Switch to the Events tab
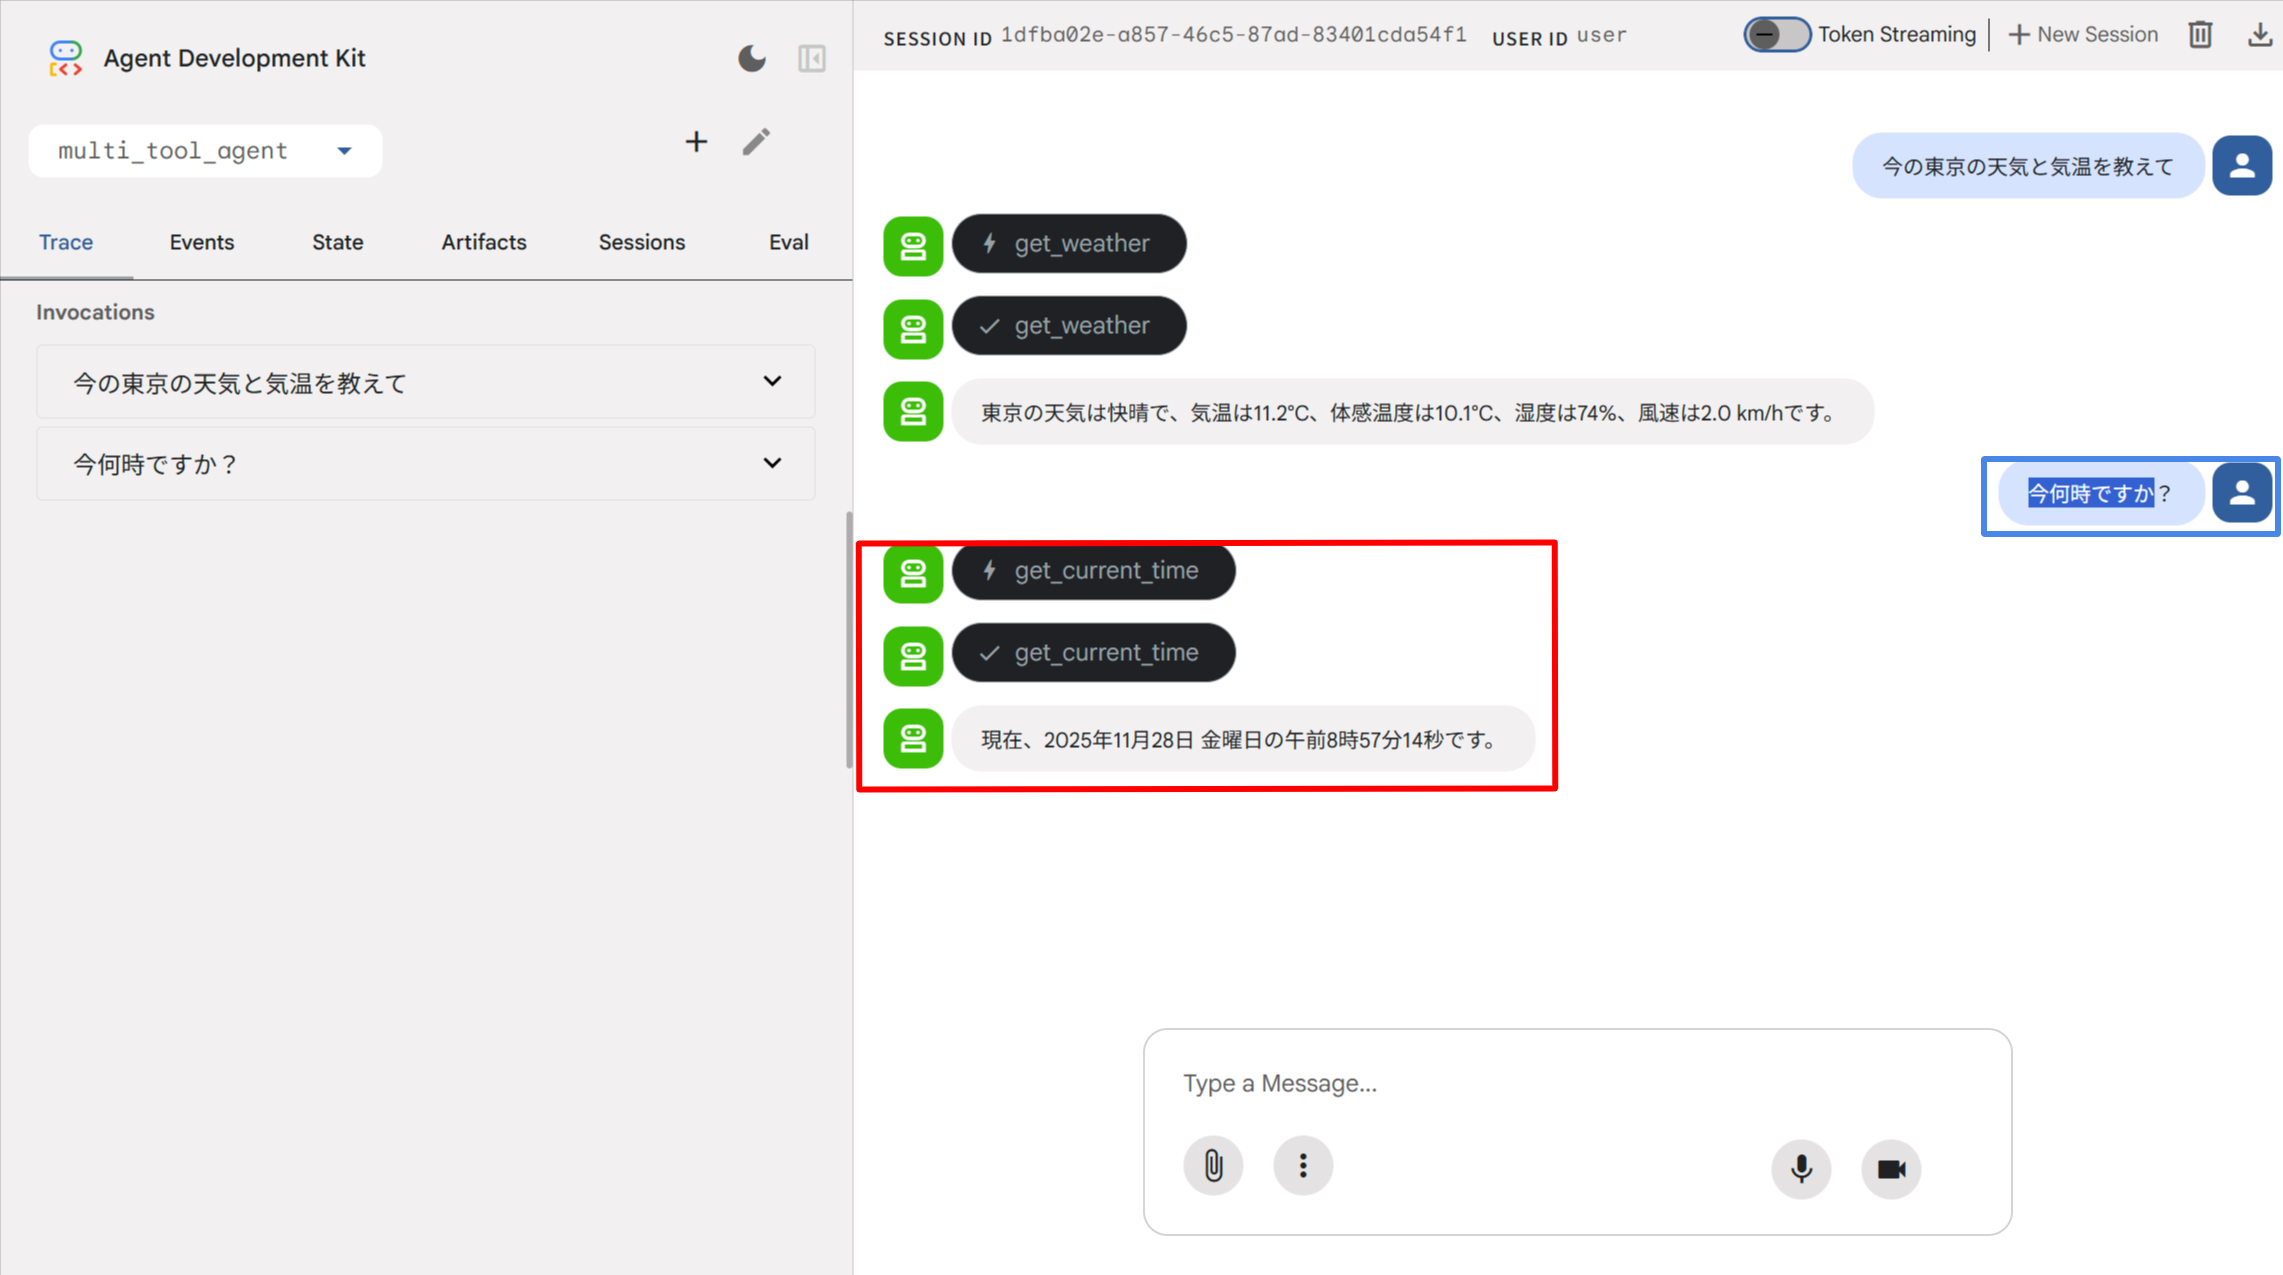 pos(202,242)
